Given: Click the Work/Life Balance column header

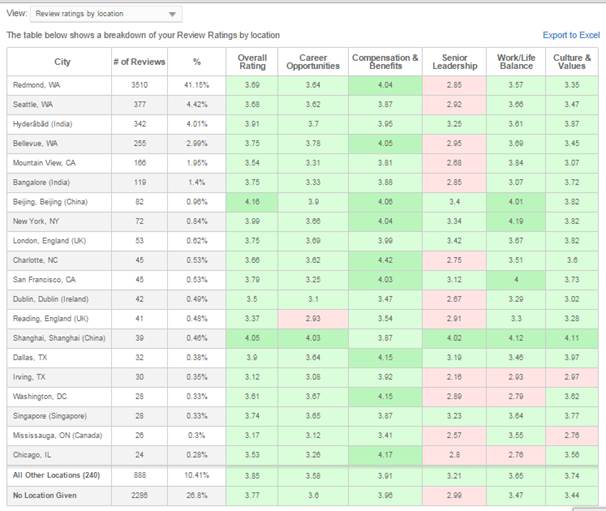Looking at the screenshot, I should (x=516, y=62).
